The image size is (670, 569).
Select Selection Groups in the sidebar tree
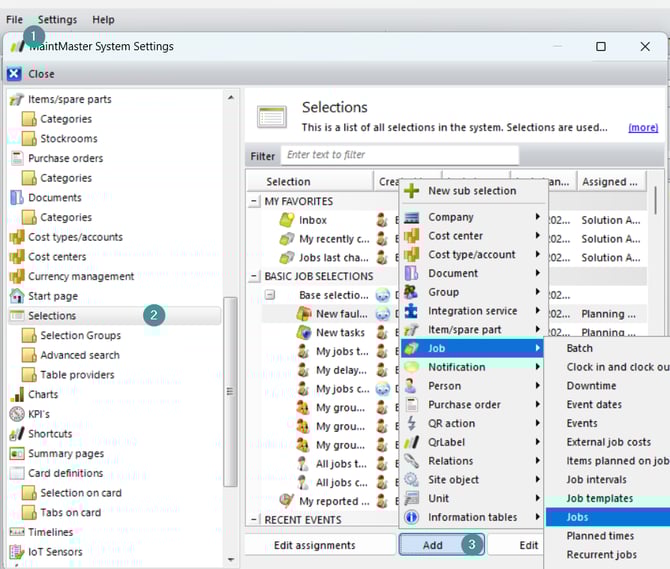(80, 335)
